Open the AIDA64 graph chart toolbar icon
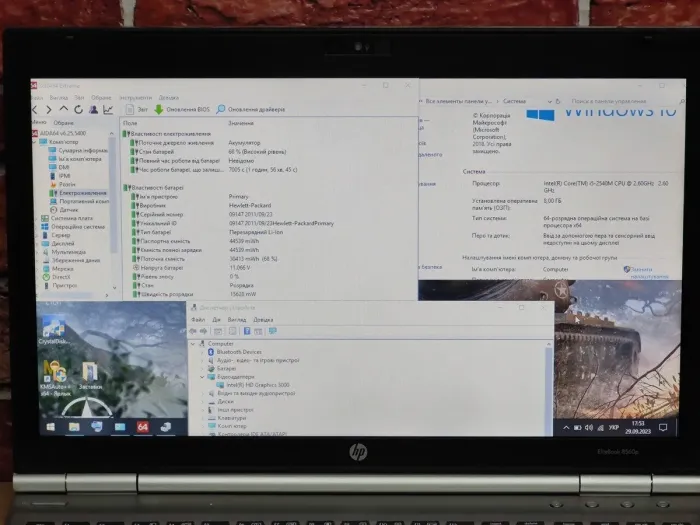700x525 pixels. point(108,109)
